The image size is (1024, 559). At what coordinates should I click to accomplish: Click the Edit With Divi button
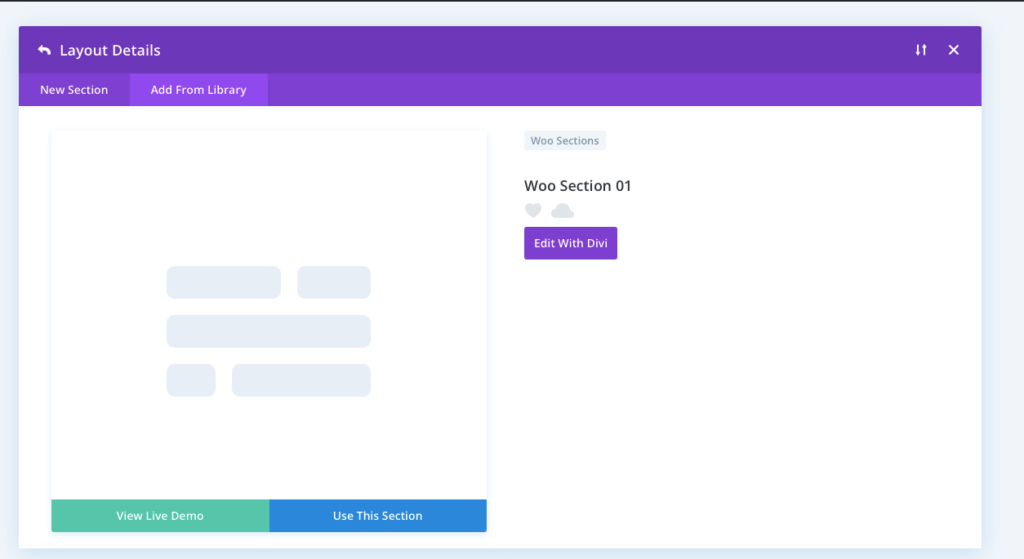(x=571, y=243)
